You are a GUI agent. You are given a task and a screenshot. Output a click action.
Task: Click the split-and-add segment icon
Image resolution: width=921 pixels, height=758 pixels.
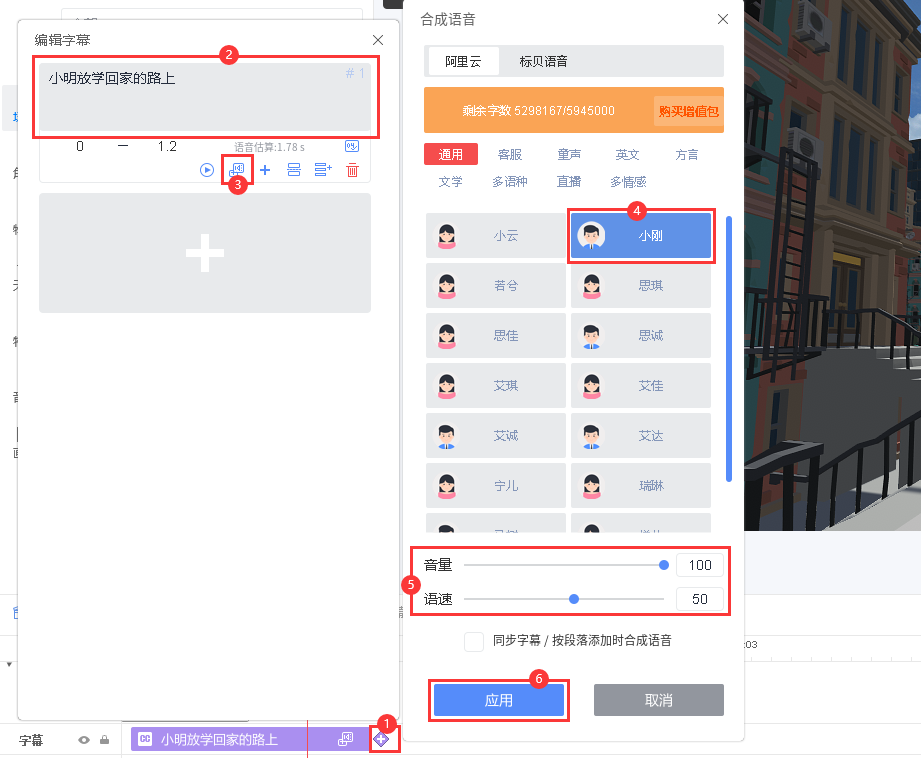tap(322, 170)
